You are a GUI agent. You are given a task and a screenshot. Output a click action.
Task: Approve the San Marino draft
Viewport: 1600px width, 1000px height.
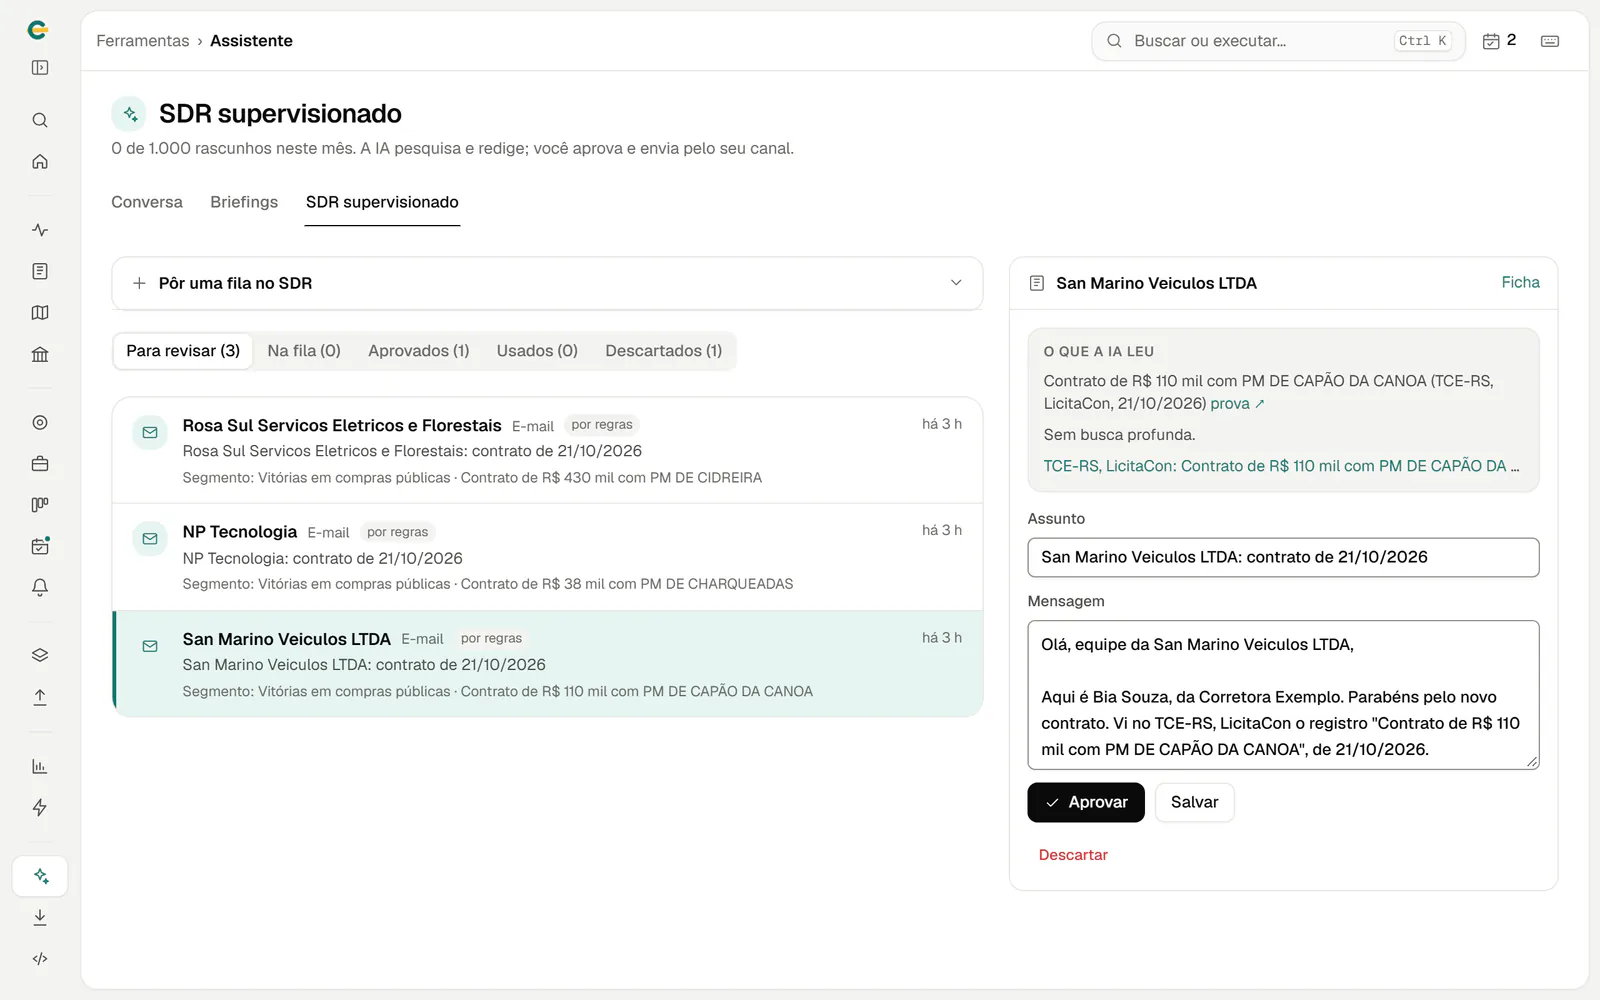coord(1086,802)
